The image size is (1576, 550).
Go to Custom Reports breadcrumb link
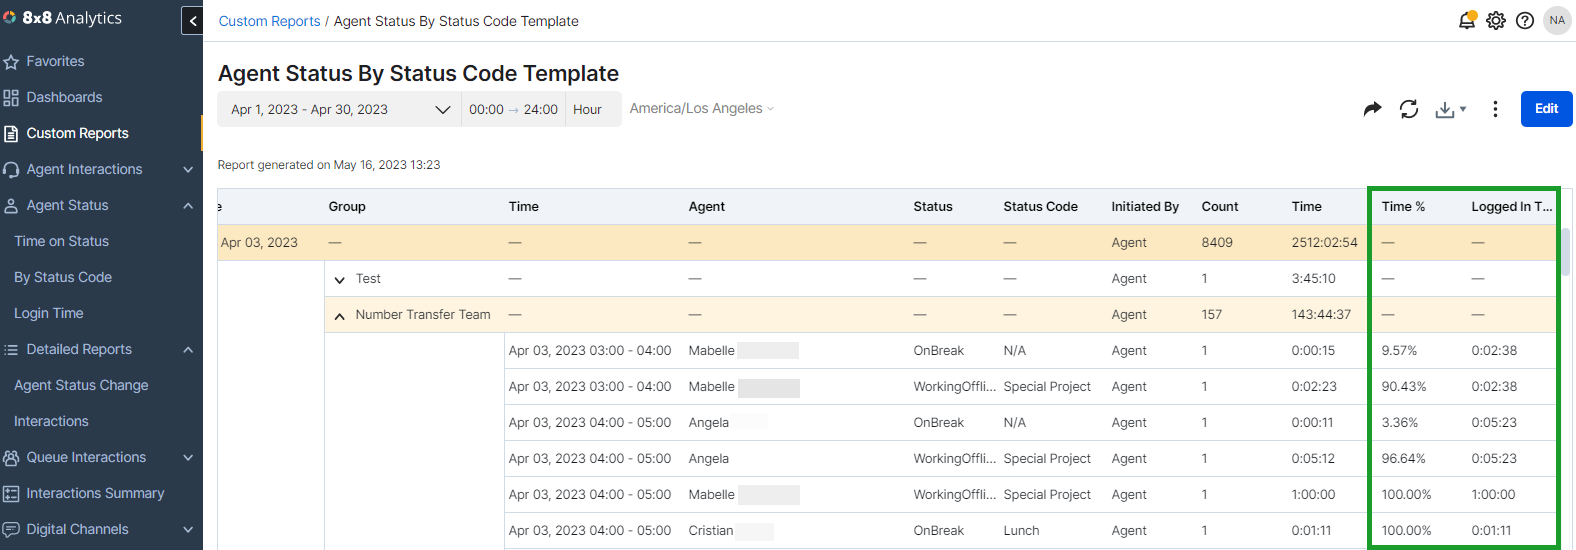pos(269,21)
